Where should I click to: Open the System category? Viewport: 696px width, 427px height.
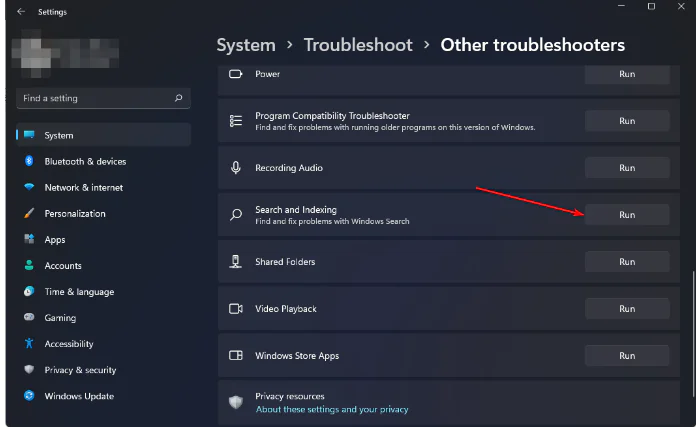pos(103,135)
